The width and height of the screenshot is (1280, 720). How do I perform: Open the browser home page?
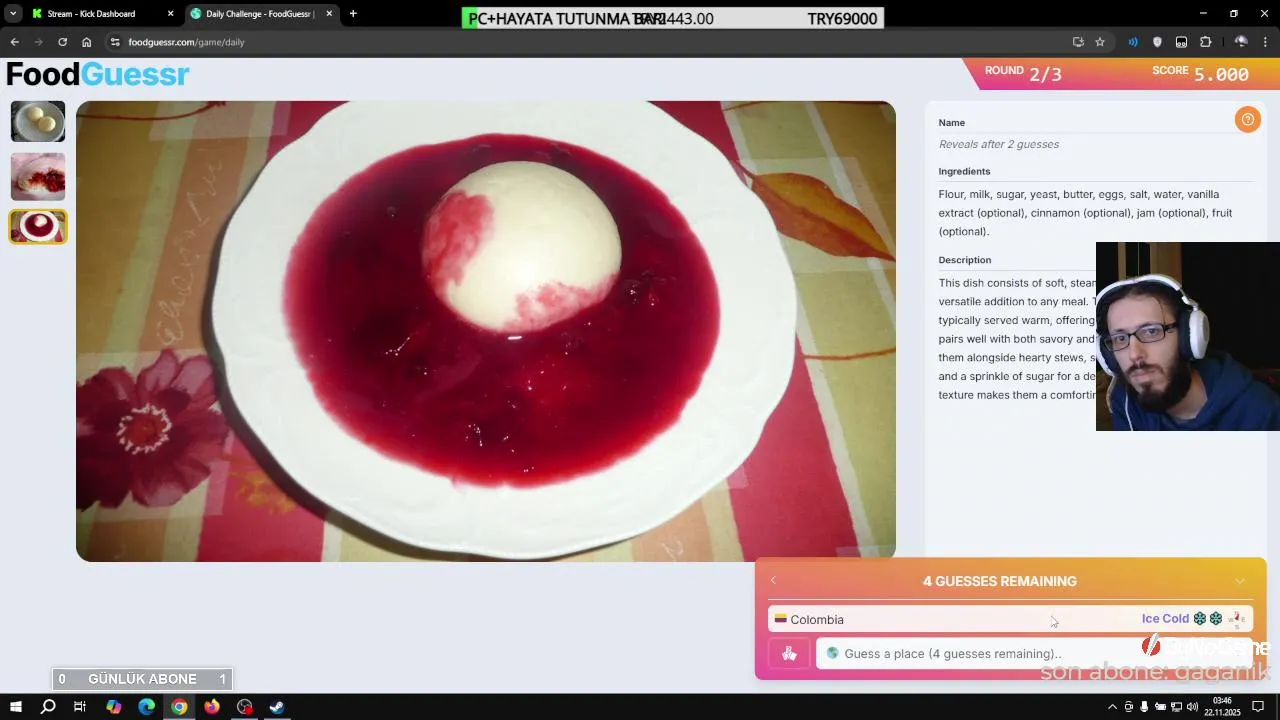pyautogui.click(x=87, y=42)
